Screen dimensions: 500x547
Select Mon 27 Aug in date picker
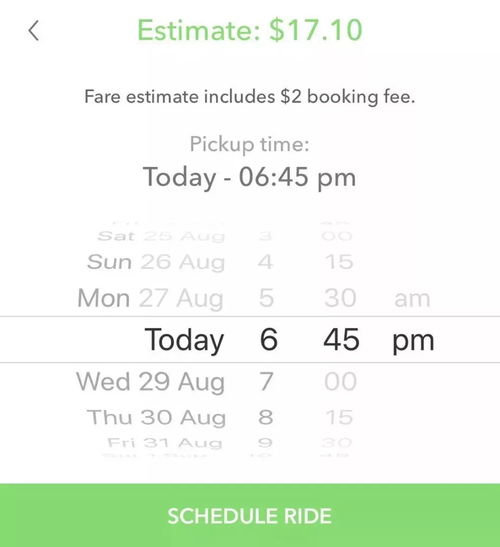(x=150, y=299)
